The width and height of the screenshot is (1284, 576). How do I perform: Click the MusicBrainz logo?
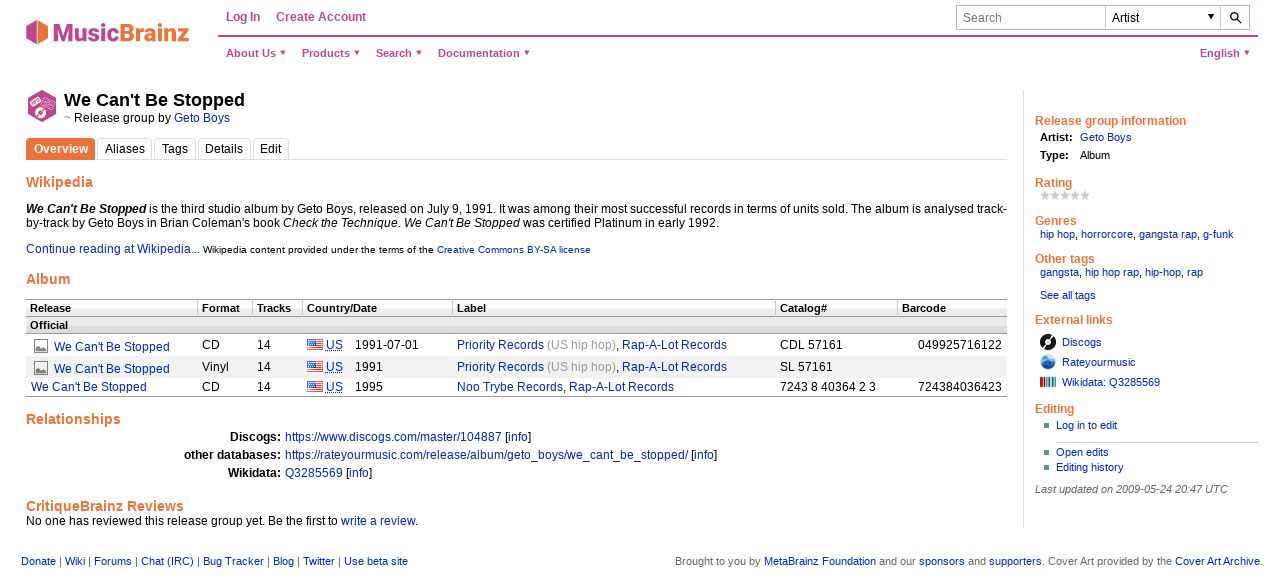tap(107, 32)
